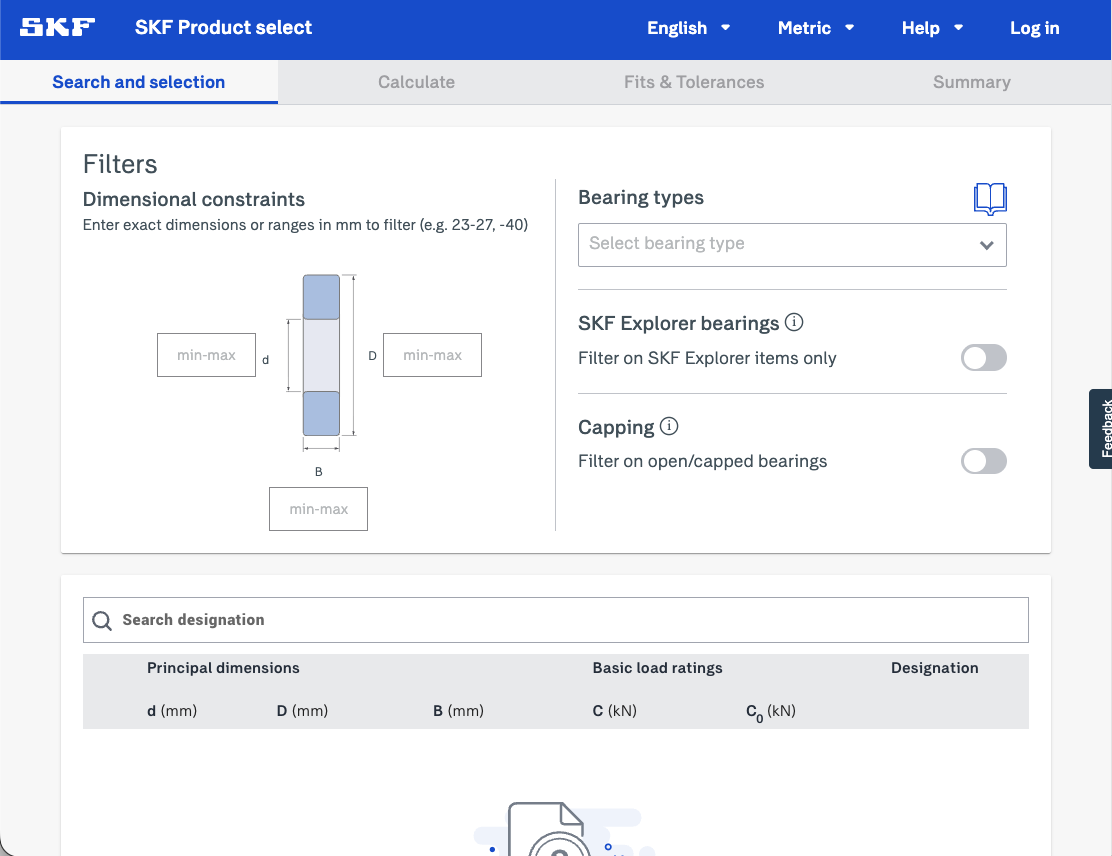Click SKF Product select title

[223, 28]
